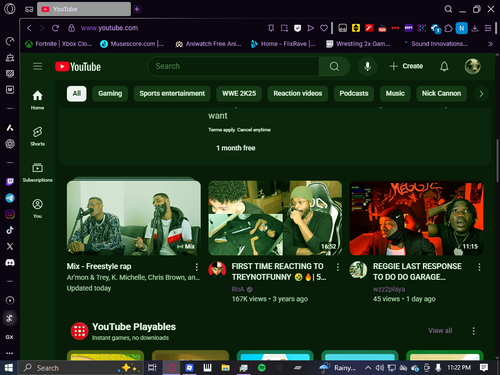The height and width of the screenshot is (375, 500).
Task: Click the 1 month free button
Action: pos(236,148)
